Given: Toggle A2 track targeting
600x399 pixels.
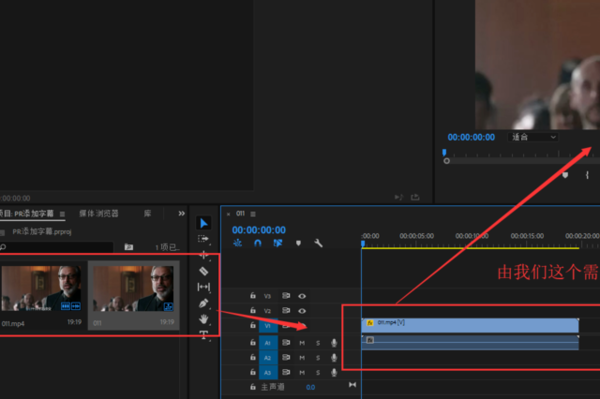Looking at the screenshot, I should tap(268, 358).
